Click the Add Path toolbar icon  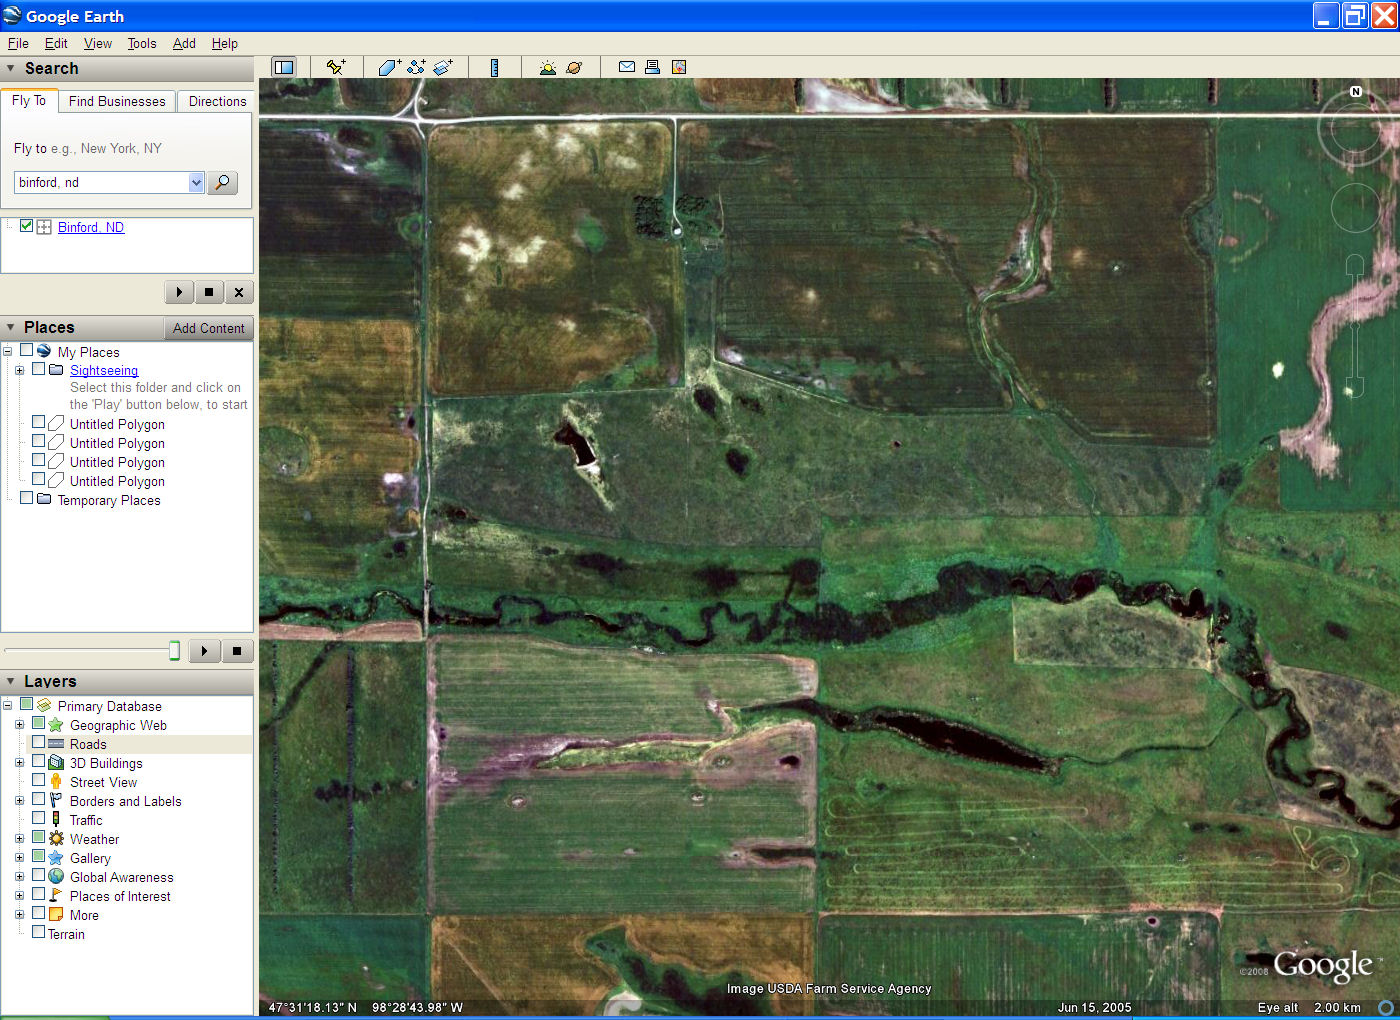416,67
